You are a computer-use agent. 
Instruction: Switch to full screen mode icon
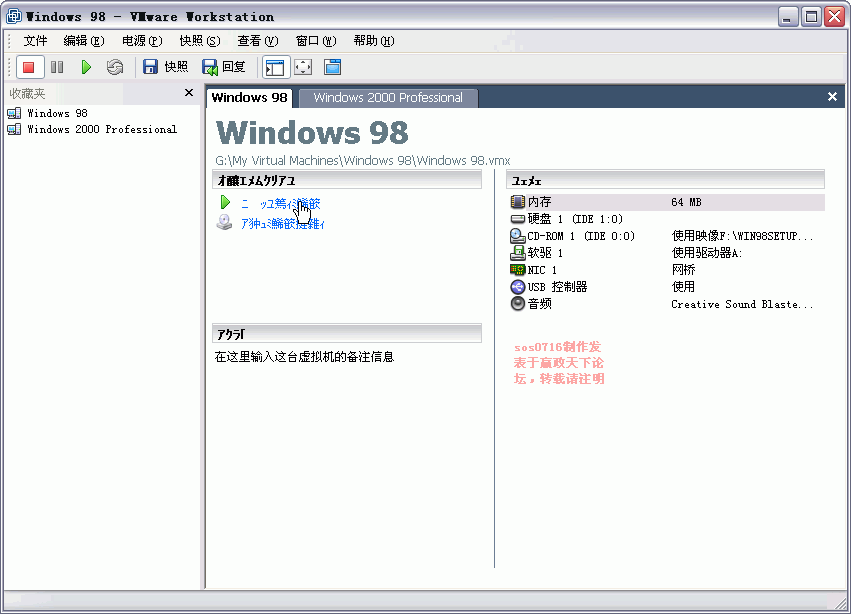[x=303, y=67]
